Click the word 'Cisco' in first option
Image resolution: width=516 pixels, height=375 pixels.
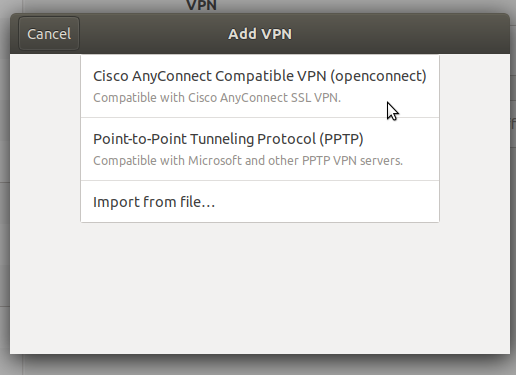tap(111, 76)
